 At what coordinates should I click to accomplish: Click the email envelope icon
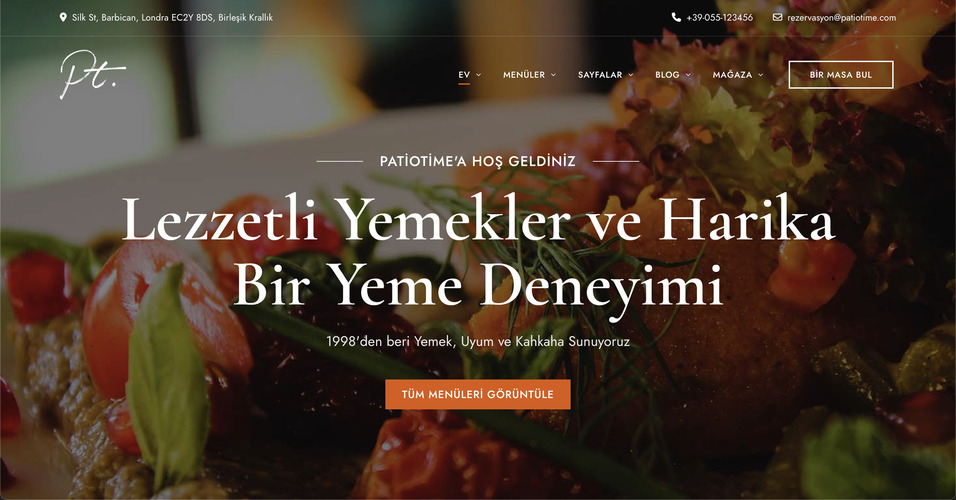click(777, 17)
